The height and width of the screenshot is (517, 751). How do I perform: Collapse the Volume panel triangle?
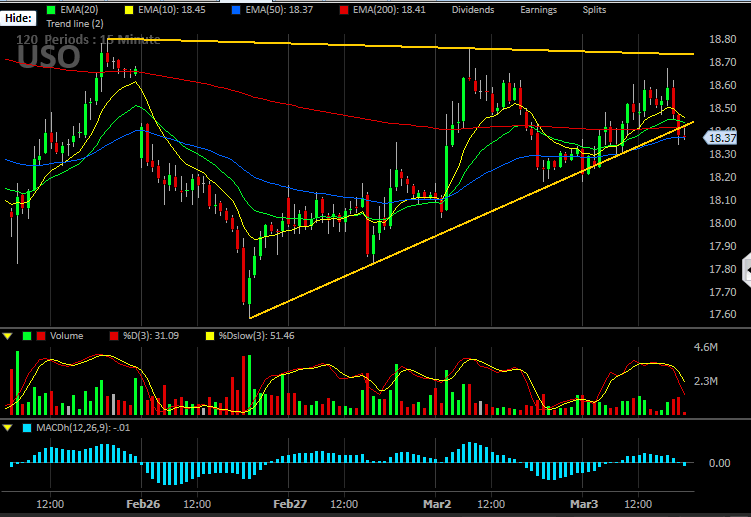point(8,336)
